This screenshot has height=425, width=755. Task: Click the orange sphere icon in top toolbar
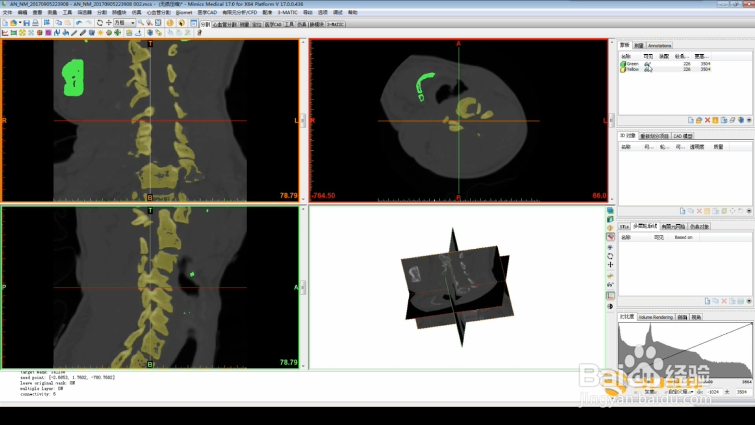click(170, 23)
